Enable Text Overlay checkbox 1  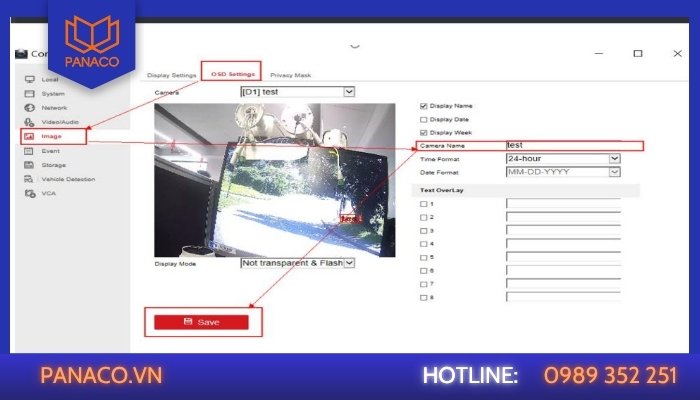tap(424, 204)
